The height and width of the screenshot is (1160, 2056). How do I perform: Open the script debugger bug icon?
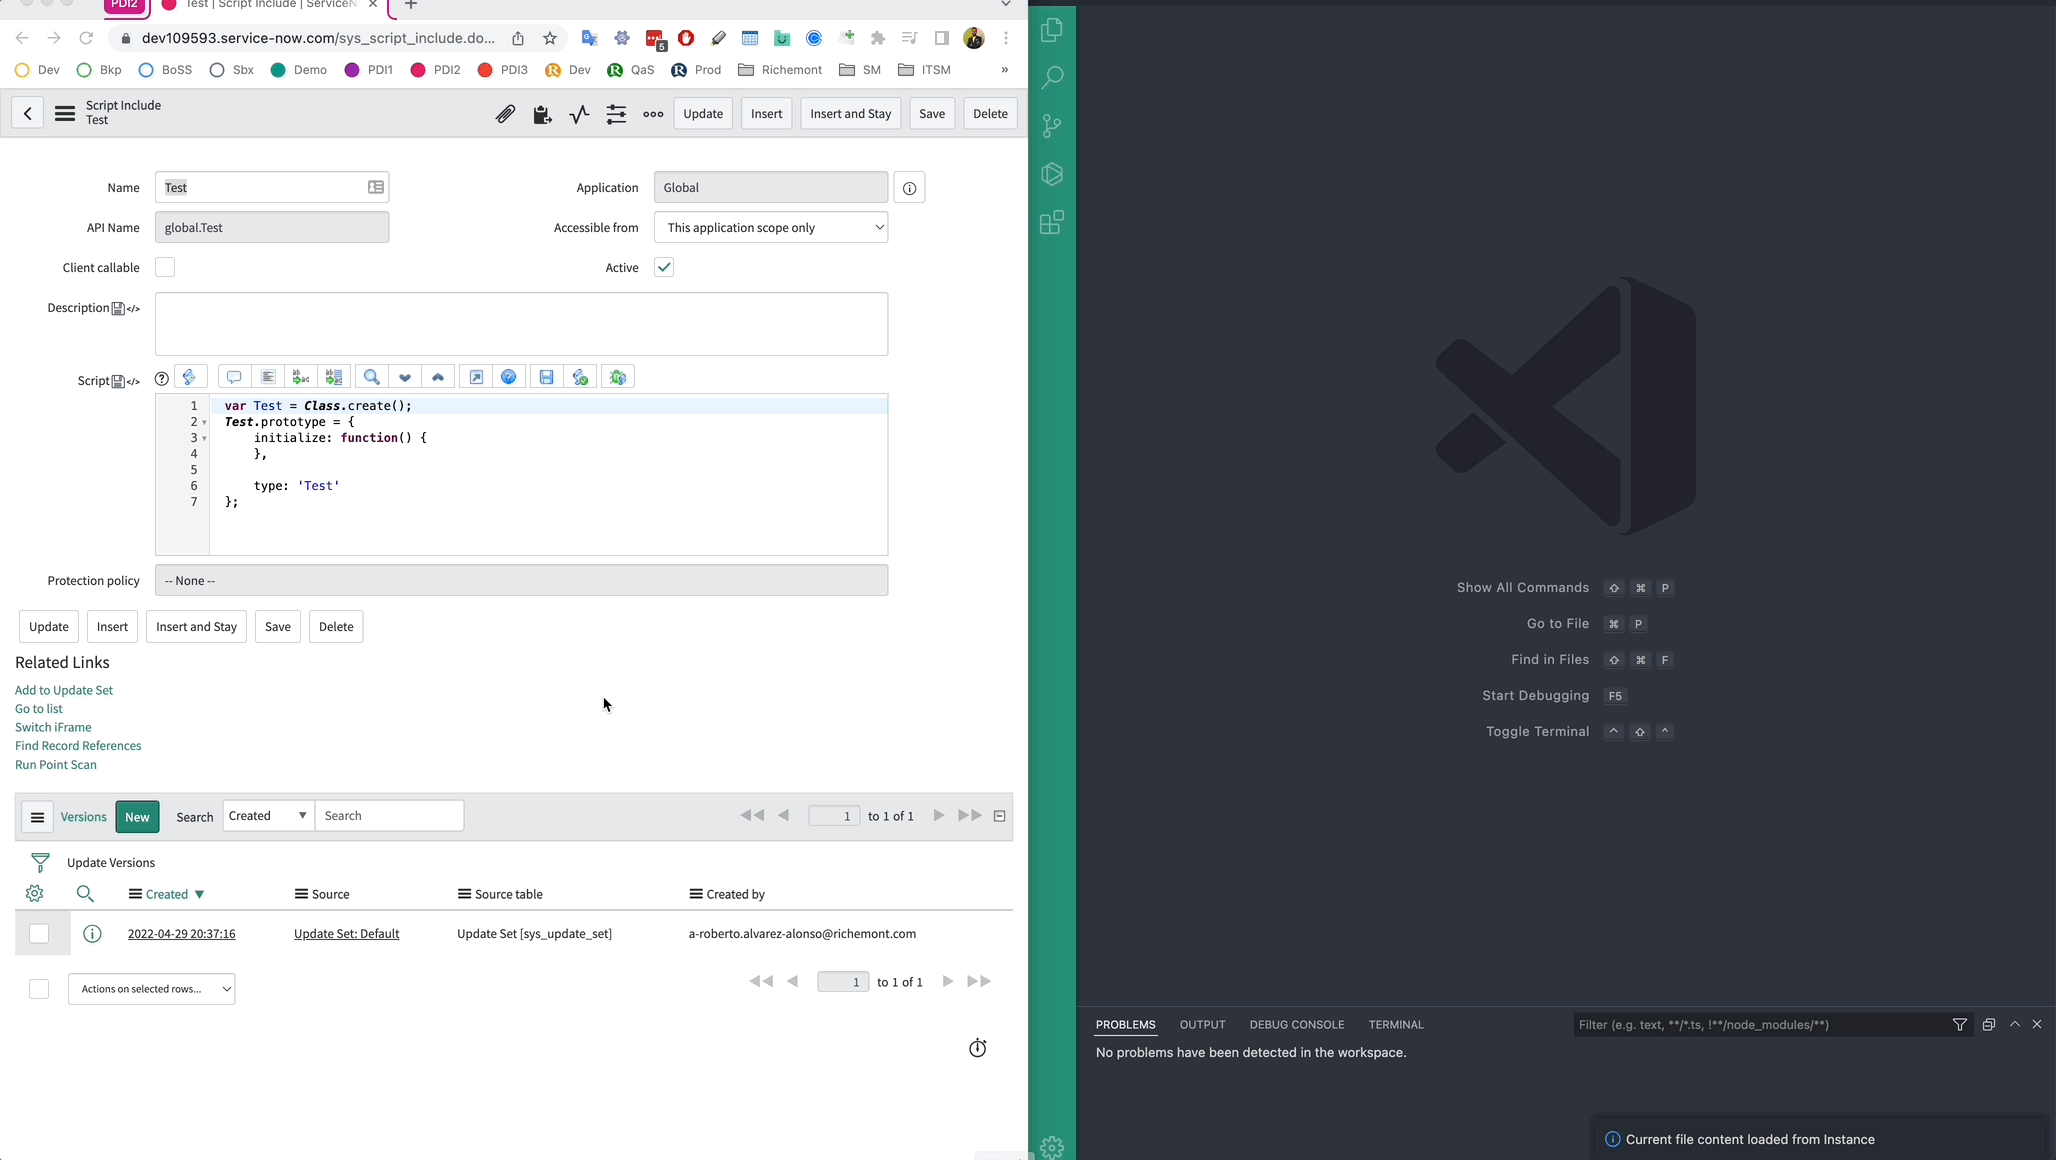pyautogui.click(x=618, y=377)
